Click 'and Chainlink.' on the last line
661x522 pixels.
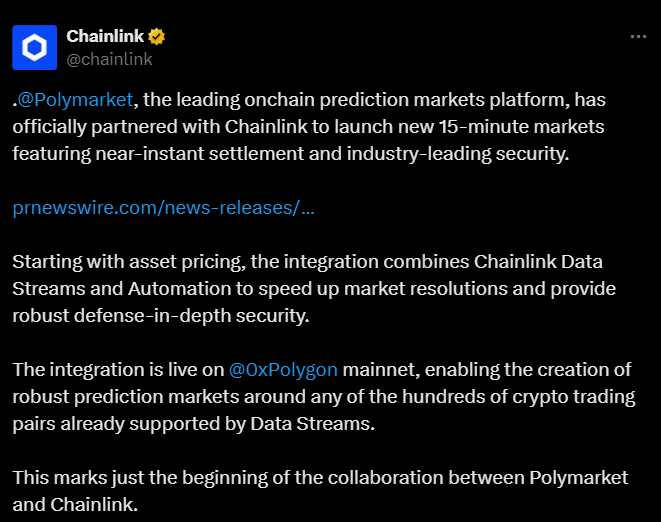click(75, 505)
